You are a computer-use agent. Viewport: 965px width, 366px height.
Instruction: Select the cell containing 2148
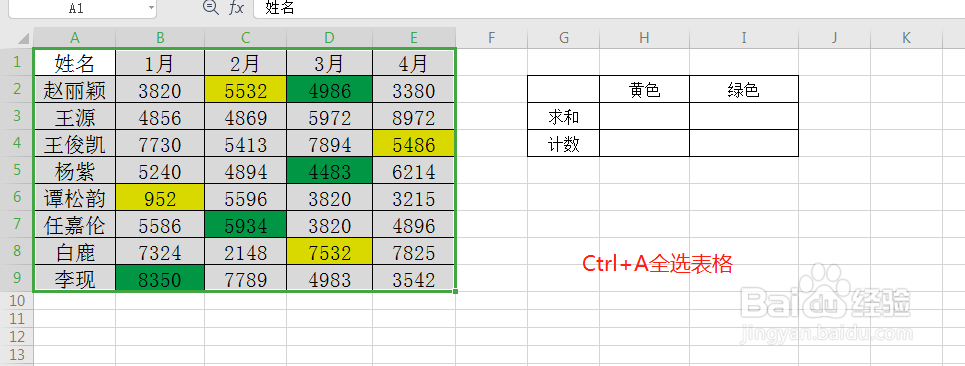click(x=246, y=252)
